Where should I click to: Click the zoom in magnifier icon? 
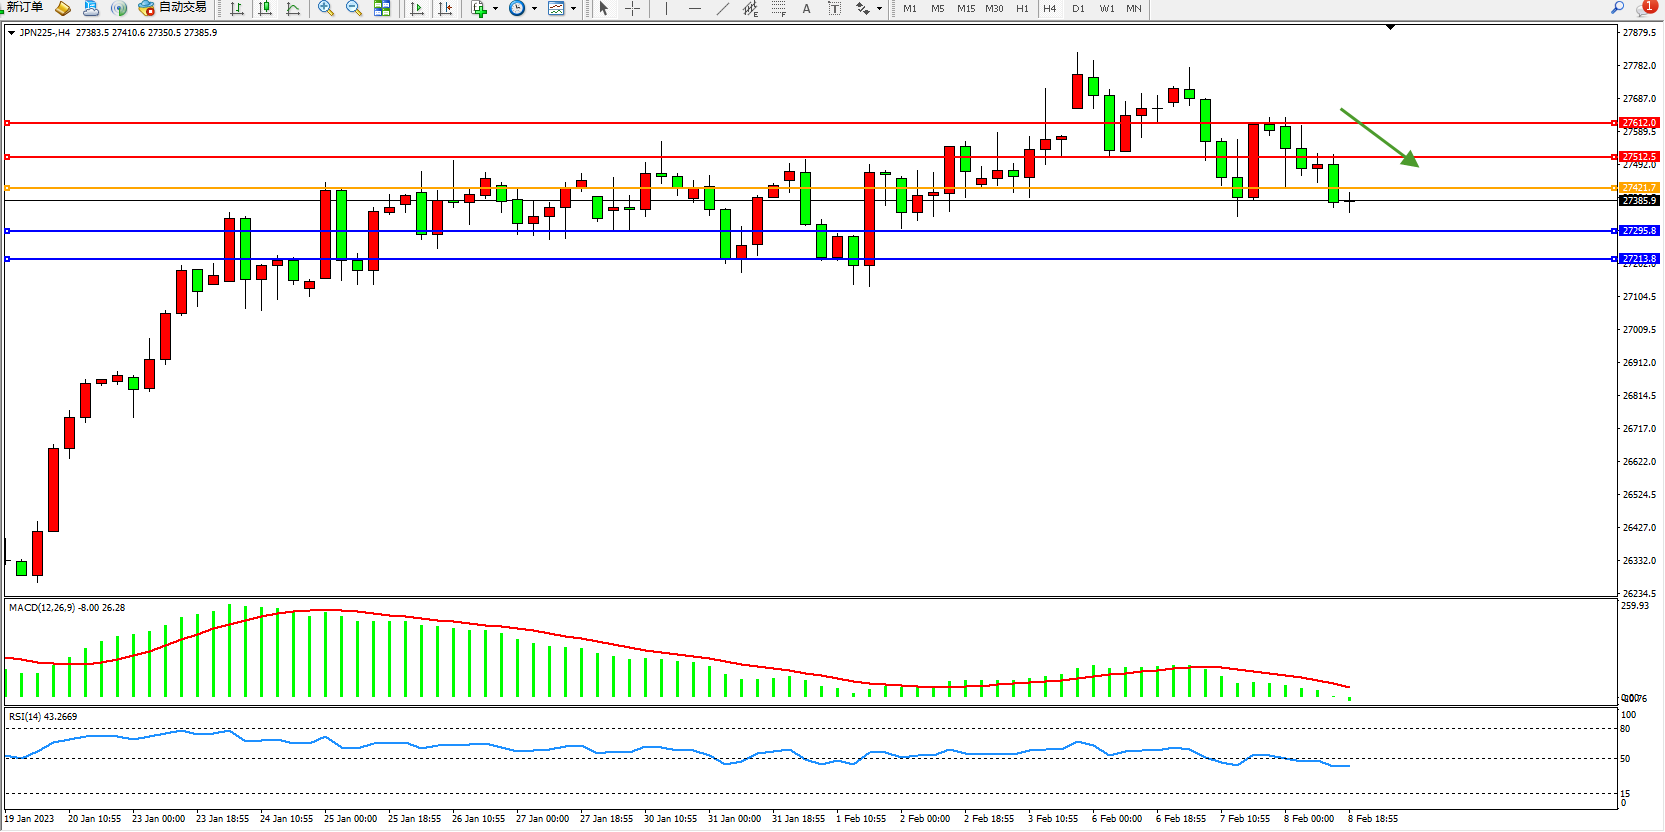[x=326, y=9]
